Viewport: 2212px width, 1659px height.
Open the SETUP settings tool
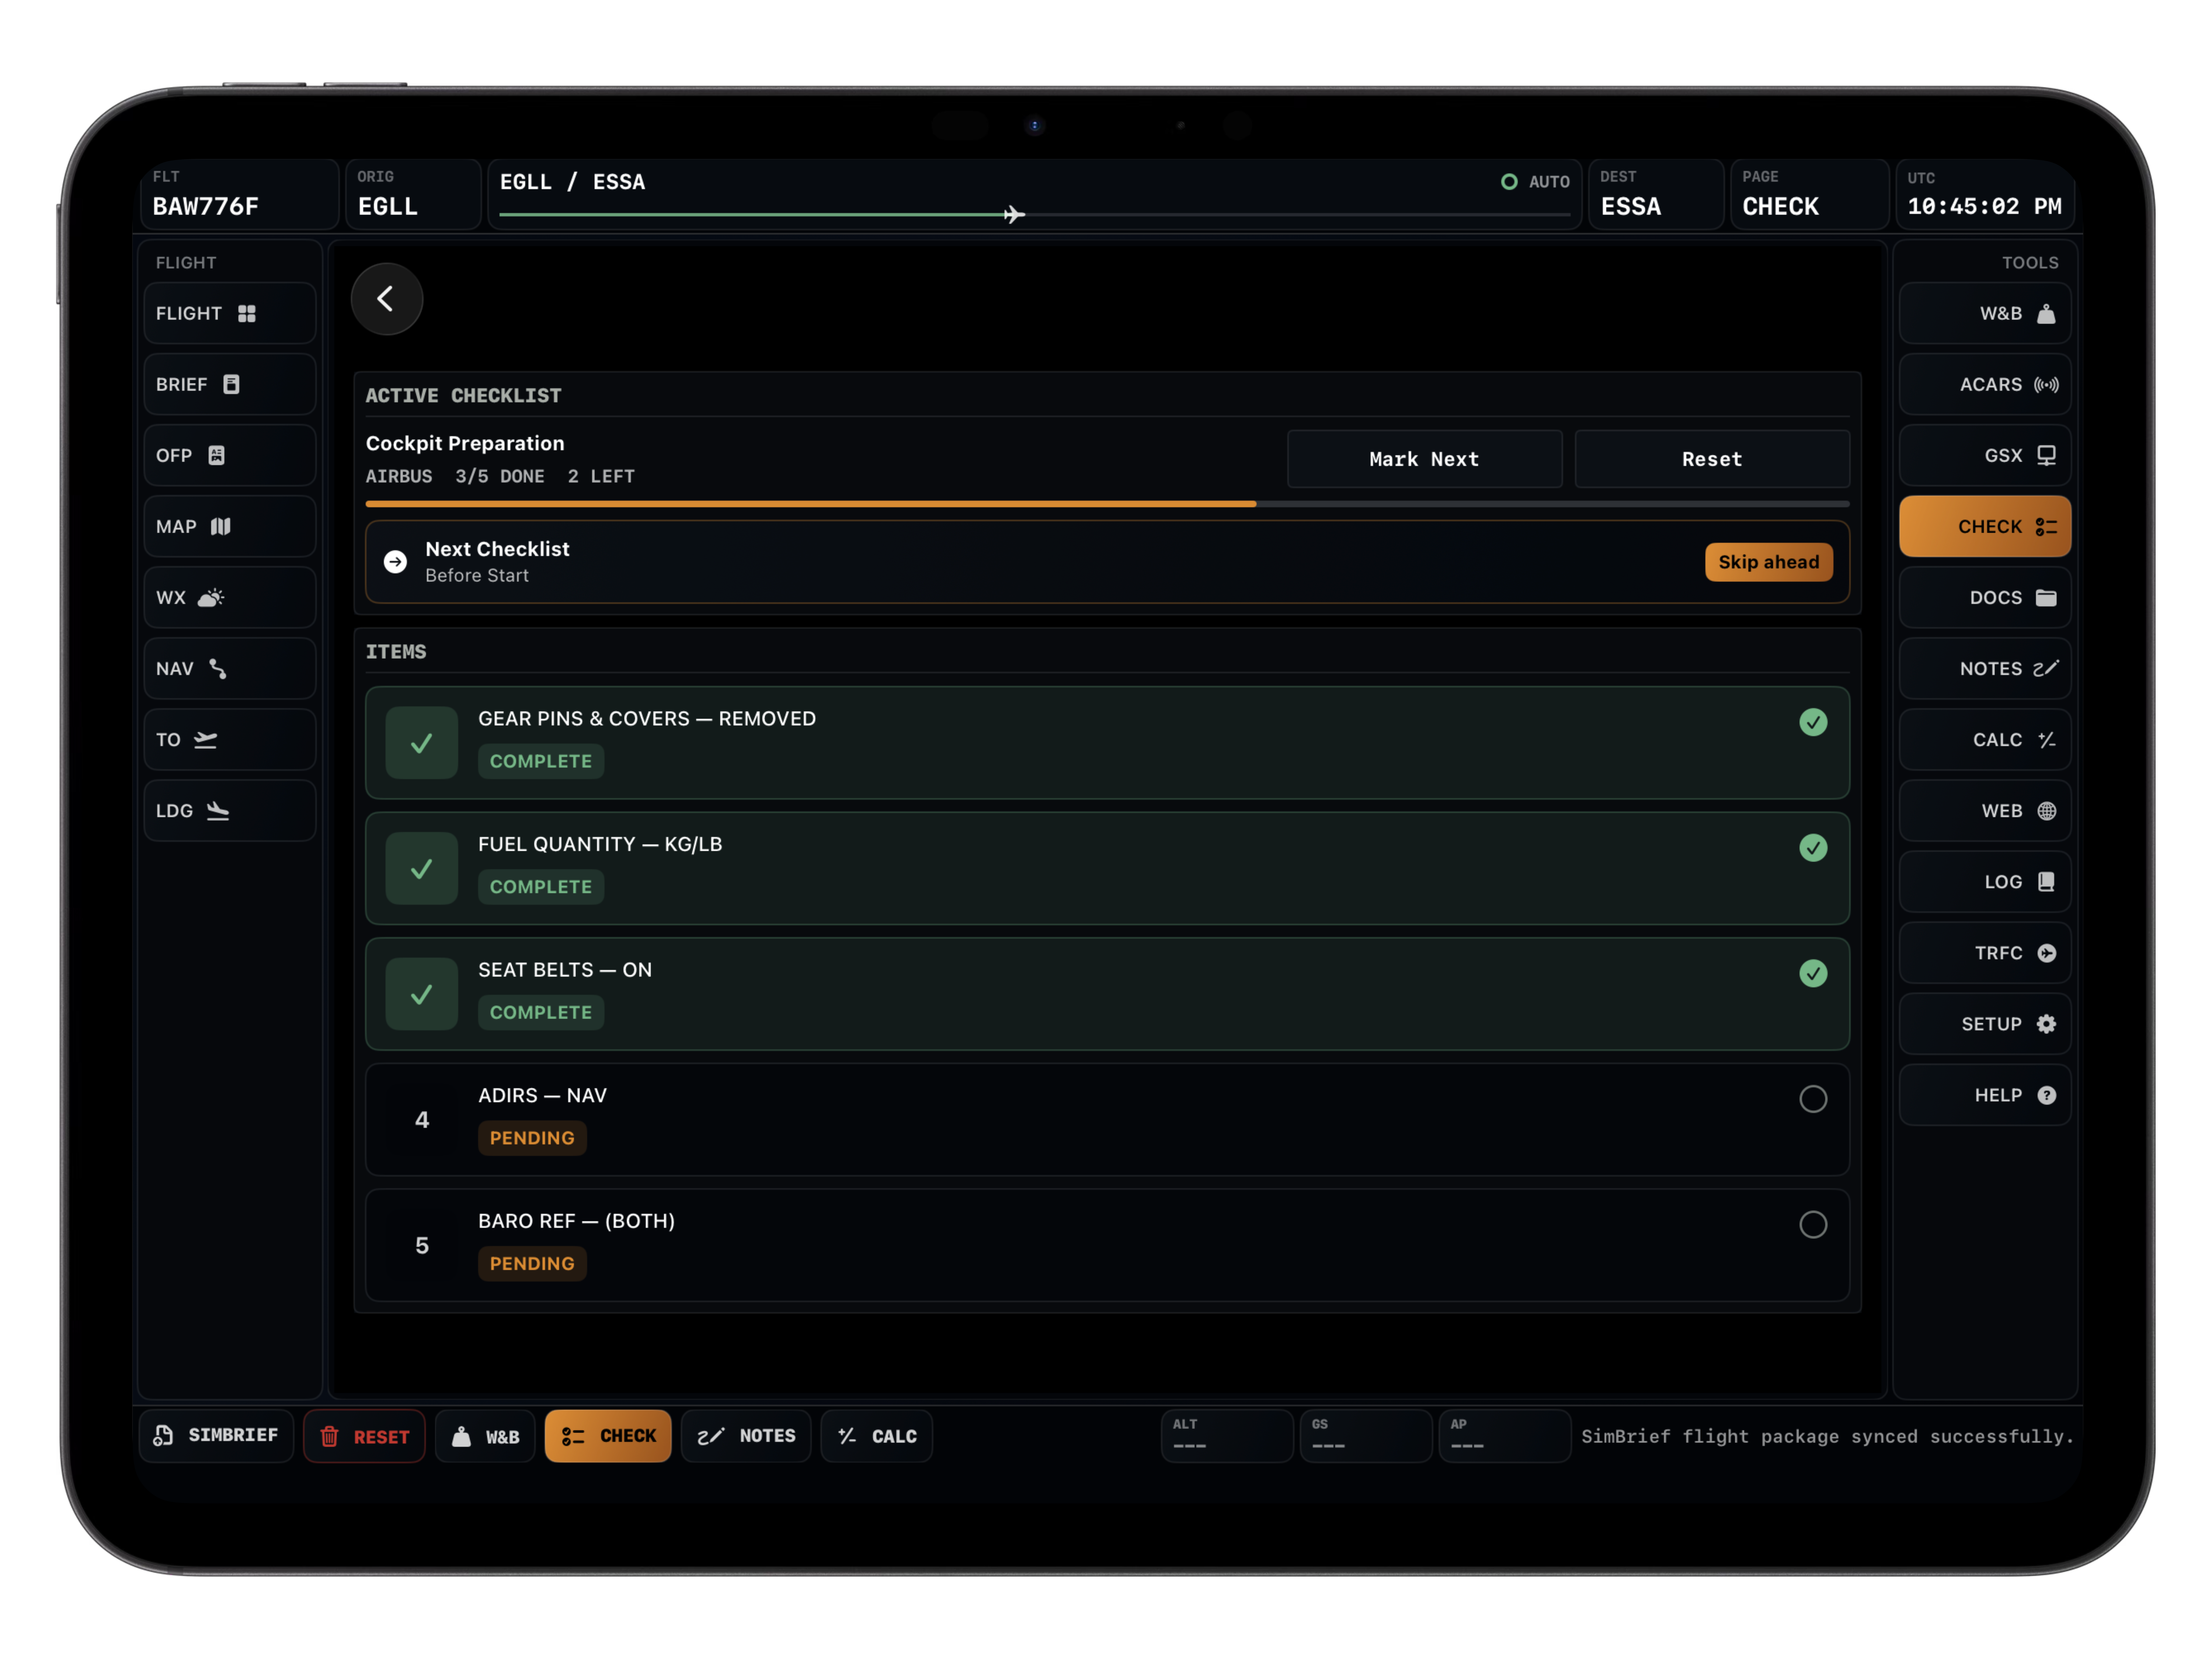click(x=1985, y=1024)
